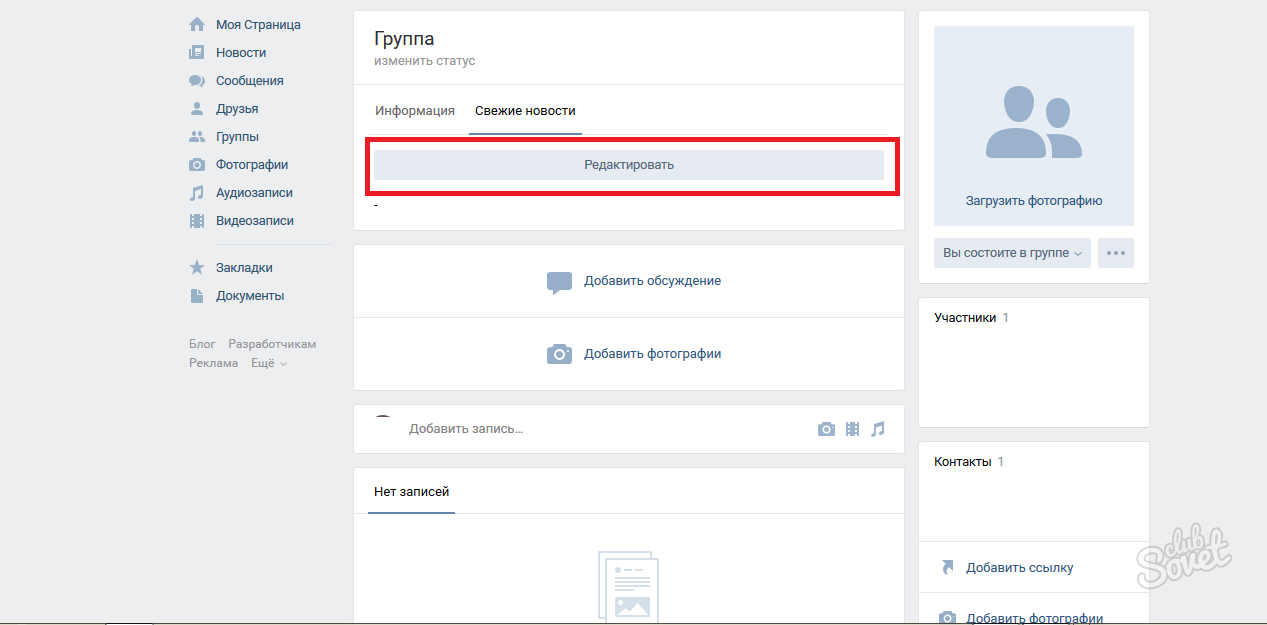Attach a photo using the post box camera icon
The height and width of the screenshot is (625, 1267).
[x=826, y=429]
